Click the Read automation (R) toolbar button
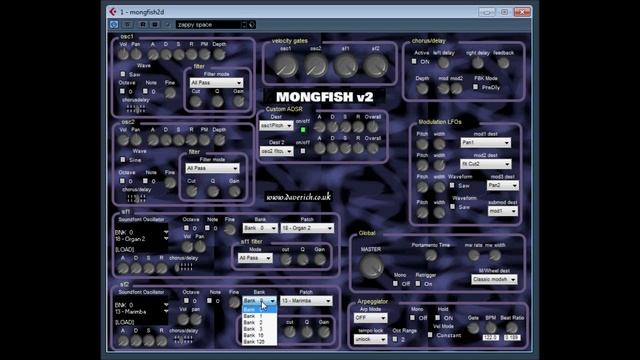Image resolution: width=640 pixels, height=360 pixels. click(x=143, y=24)
